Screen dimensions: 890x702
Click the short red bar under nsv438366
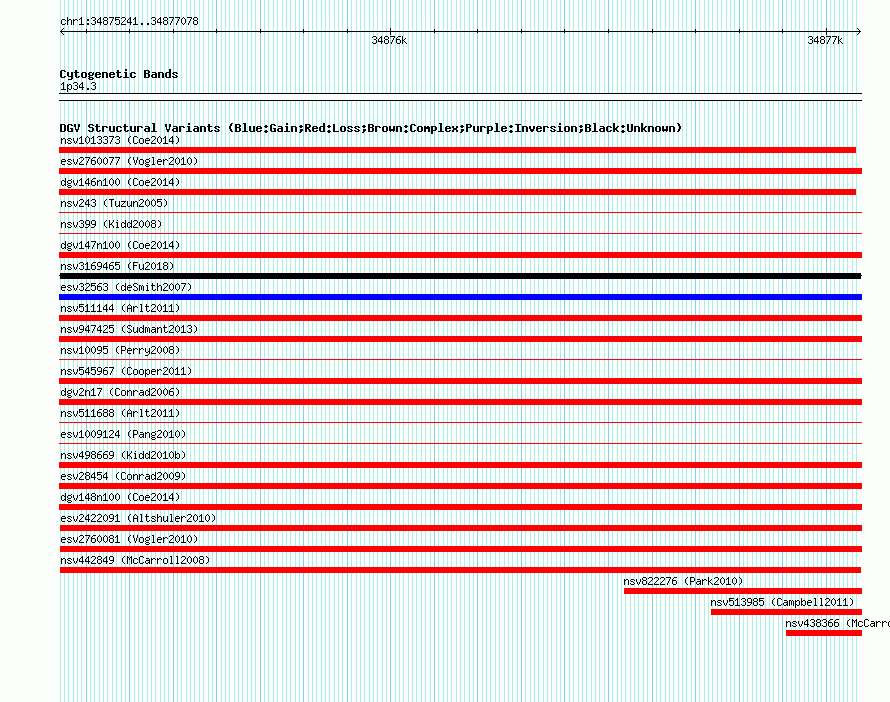(824, 633)
